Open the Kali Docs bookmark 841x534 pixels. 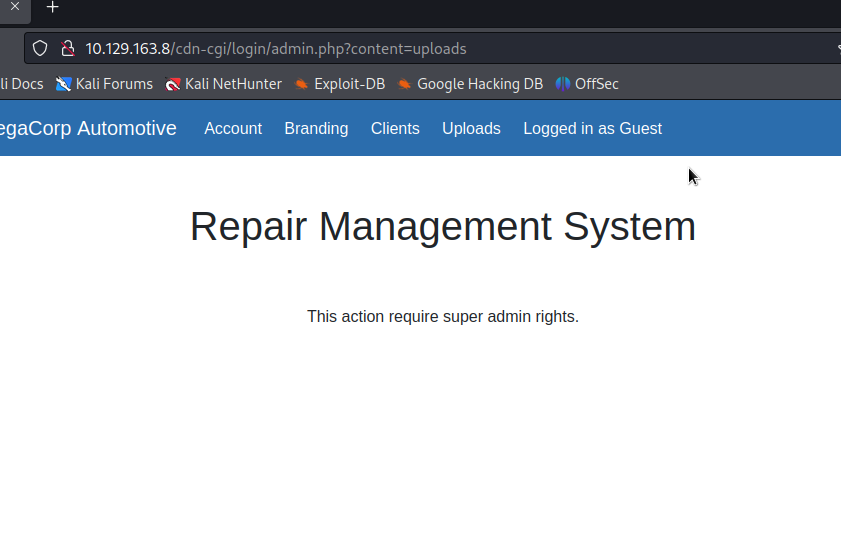pyautogui.click(x=20, y=84)
